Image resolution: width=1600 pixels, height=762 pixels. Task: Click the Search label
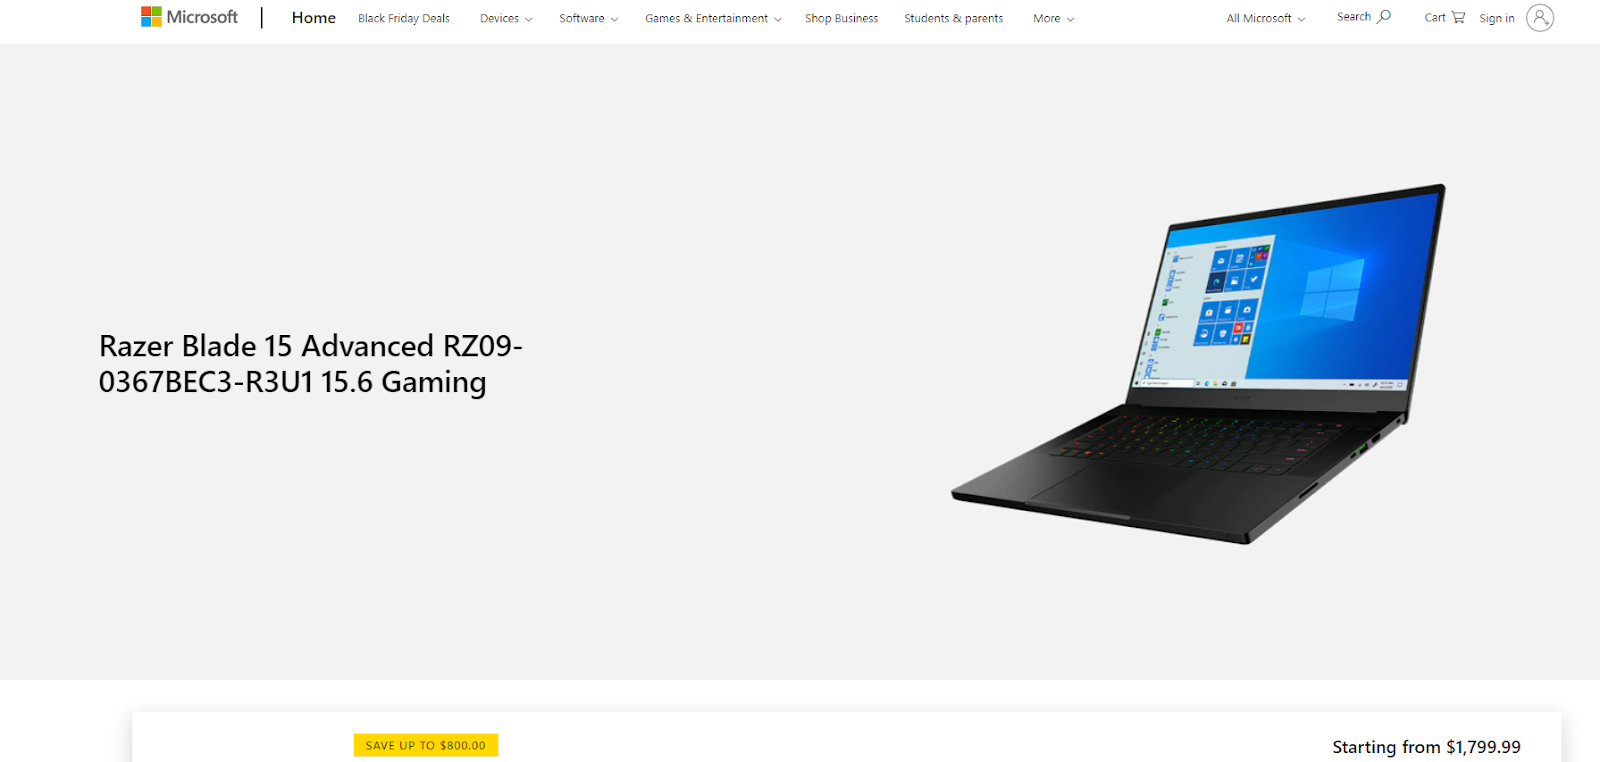(x=1354, y=17)
